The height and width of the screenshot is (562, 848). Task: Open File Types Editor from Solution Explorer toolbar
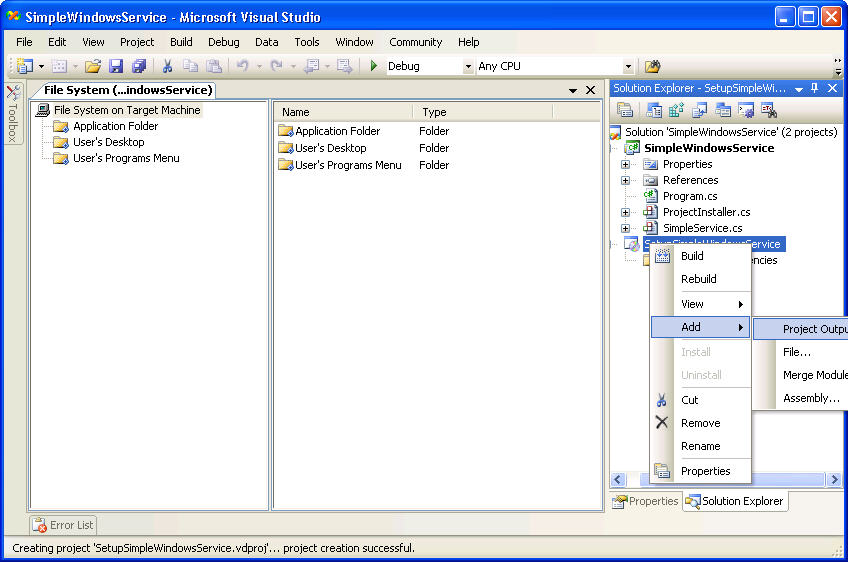click(699, 110)
